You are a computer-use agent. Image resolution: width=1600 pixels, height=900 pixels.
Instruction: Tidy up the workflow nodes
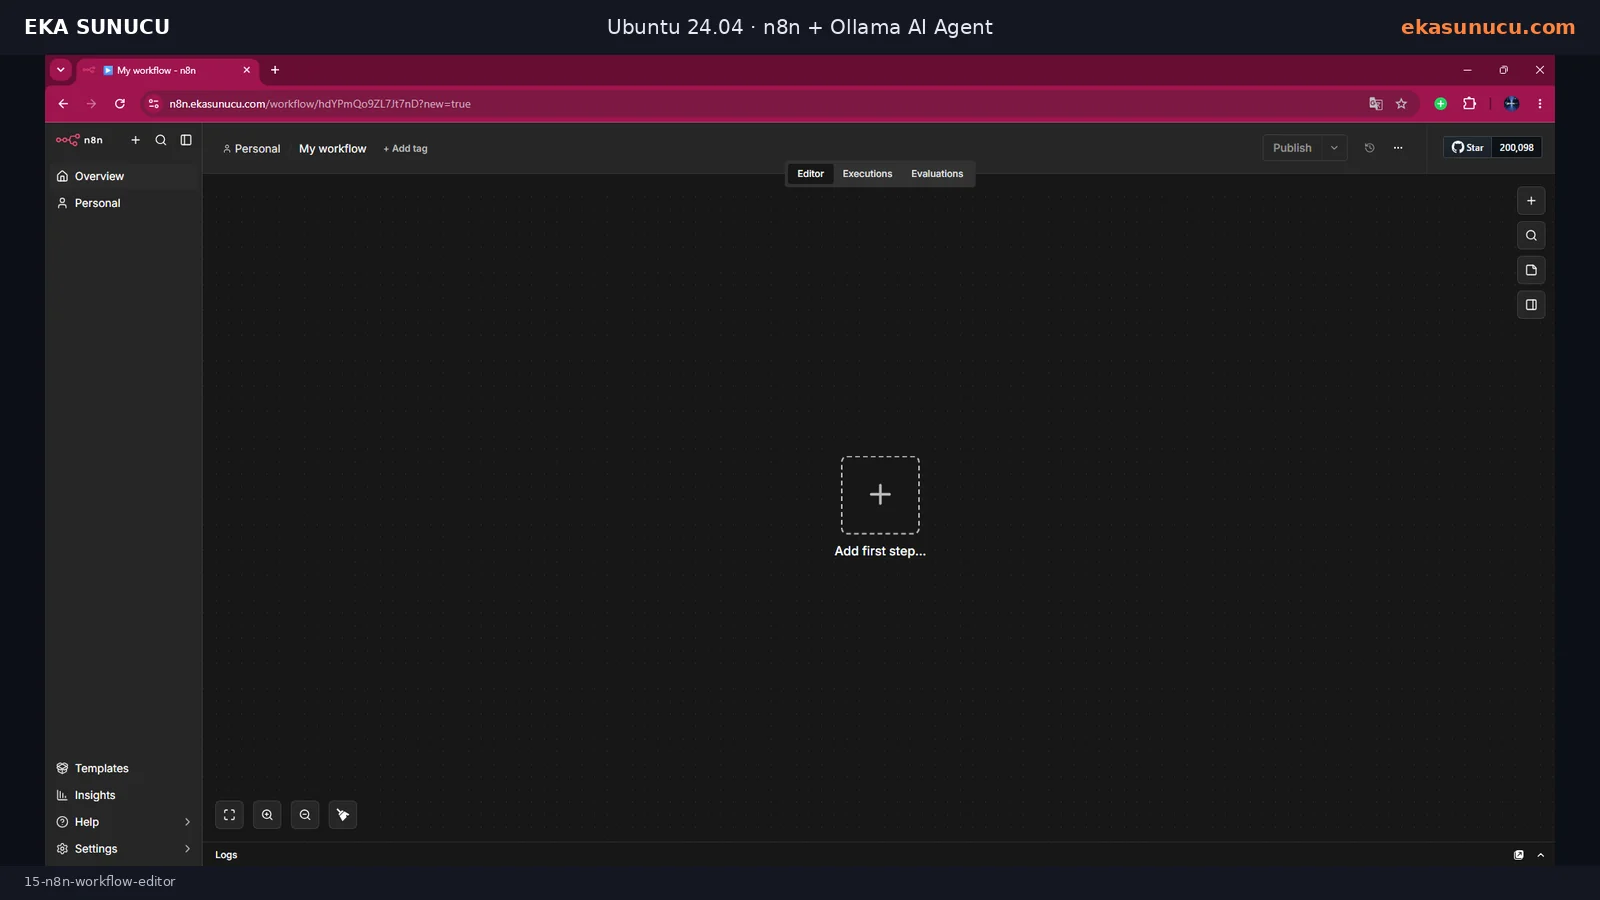[343, 815]
